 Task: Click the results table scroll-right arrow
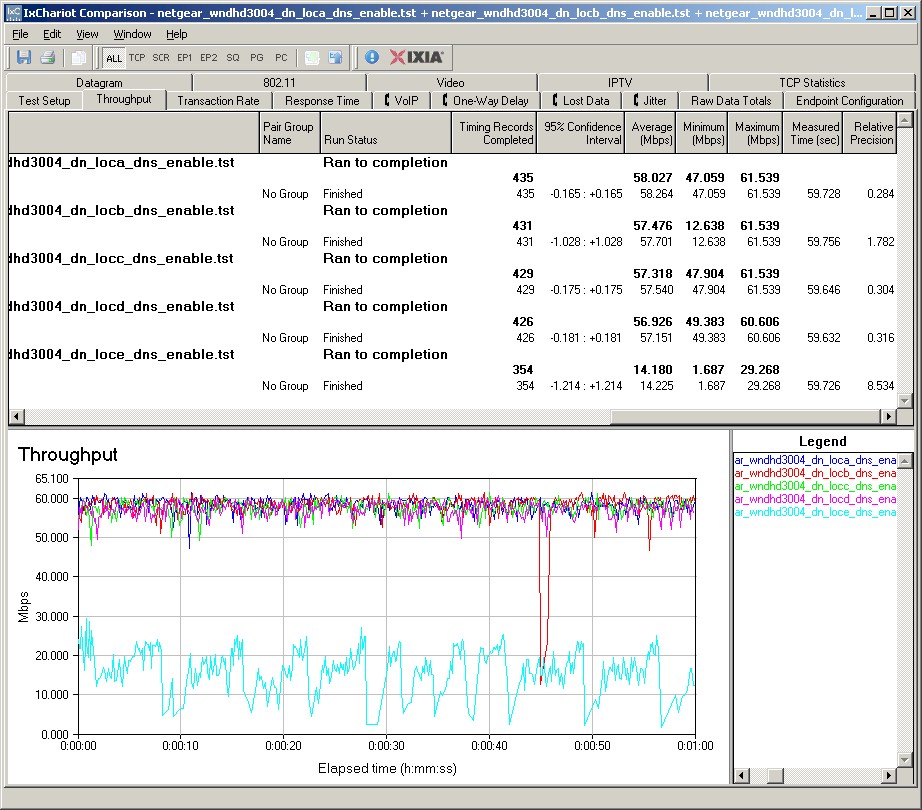click(x=889, y=417)
